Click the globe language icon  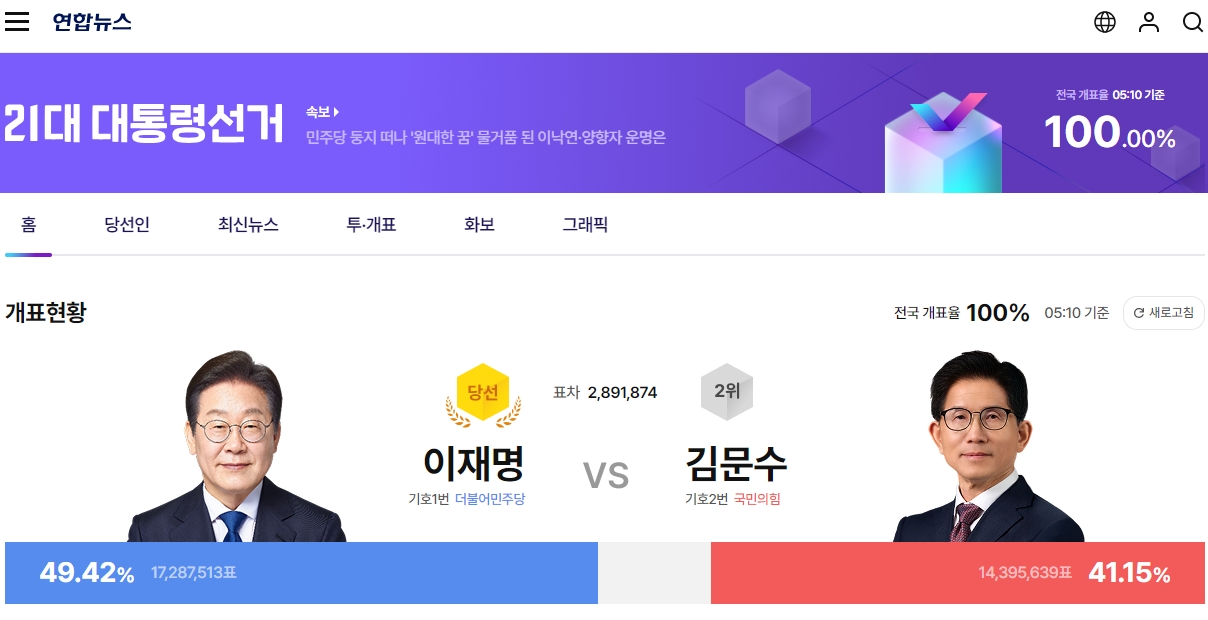[1105, 22]
